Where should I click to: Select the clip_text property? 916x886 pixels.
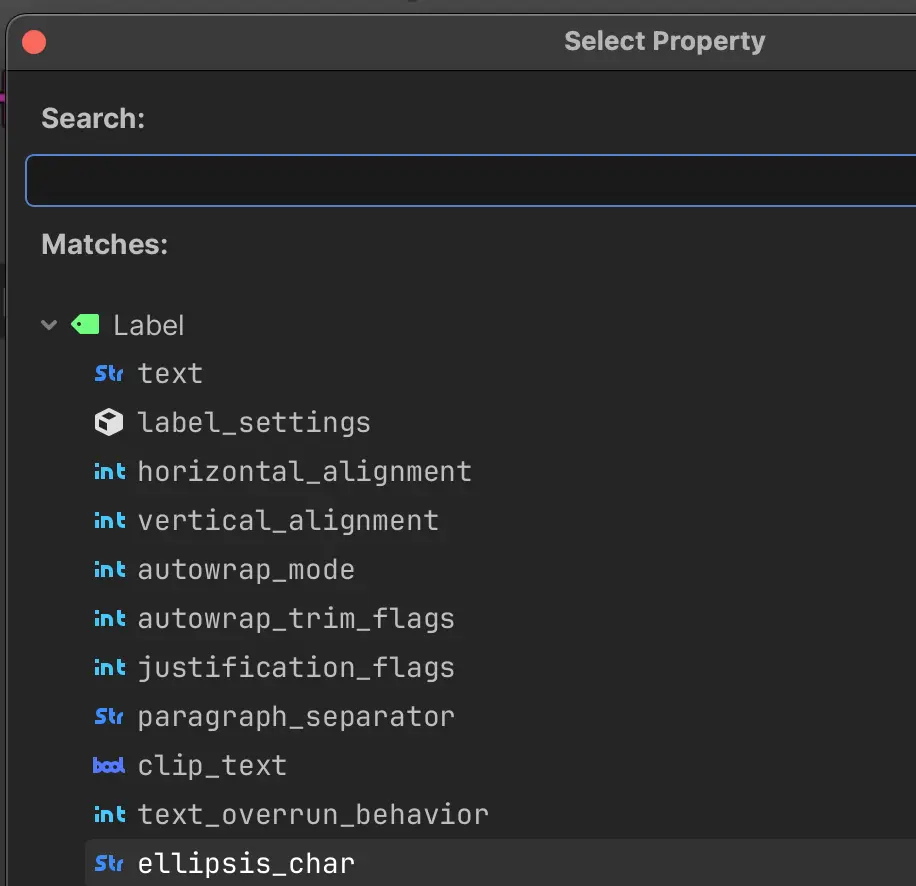211,765
